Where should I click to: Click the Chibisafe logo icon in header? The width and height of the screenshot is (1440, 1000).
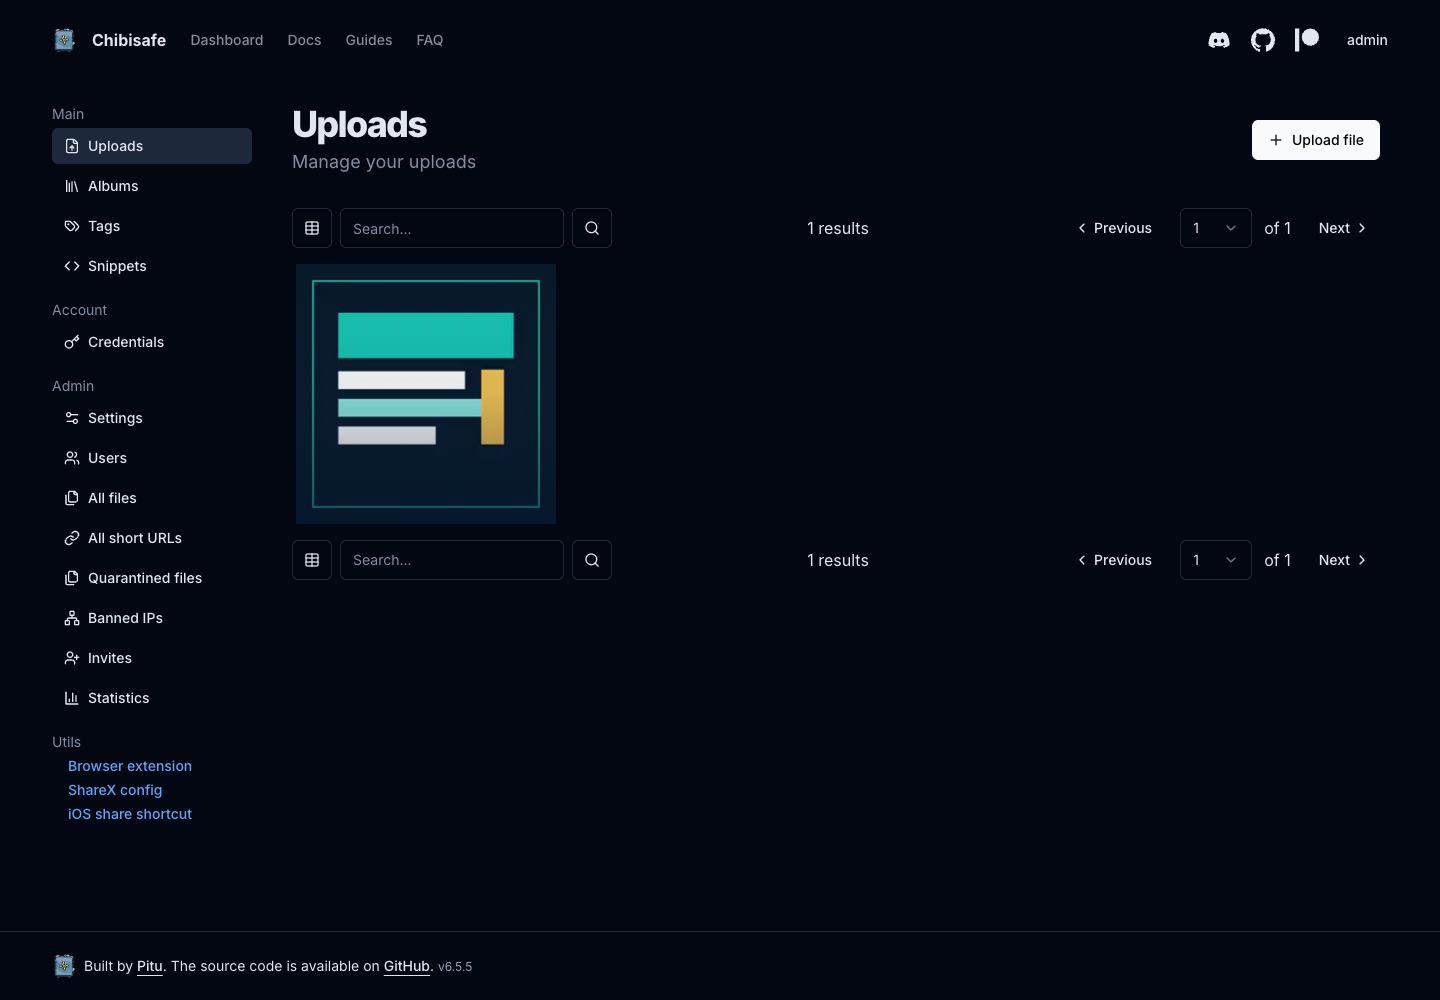point(64,40)
